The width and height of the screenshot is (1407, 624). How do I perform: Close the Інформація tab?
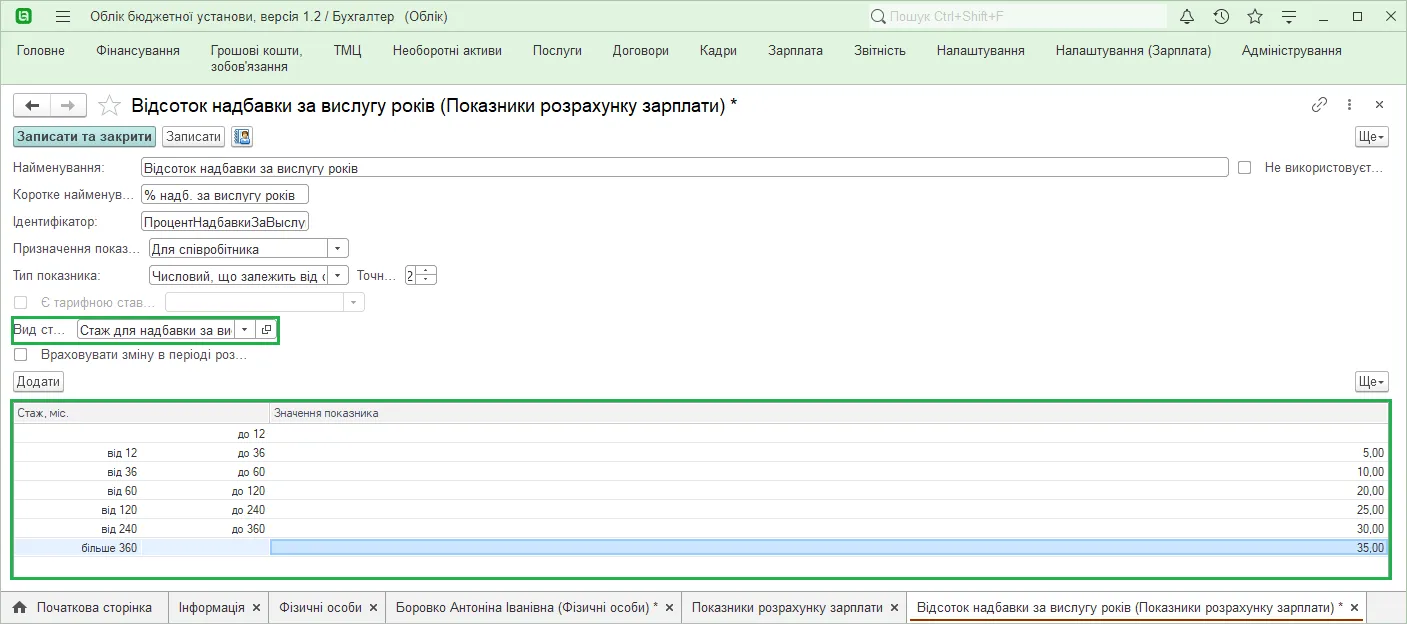click(x=257, y=607)
